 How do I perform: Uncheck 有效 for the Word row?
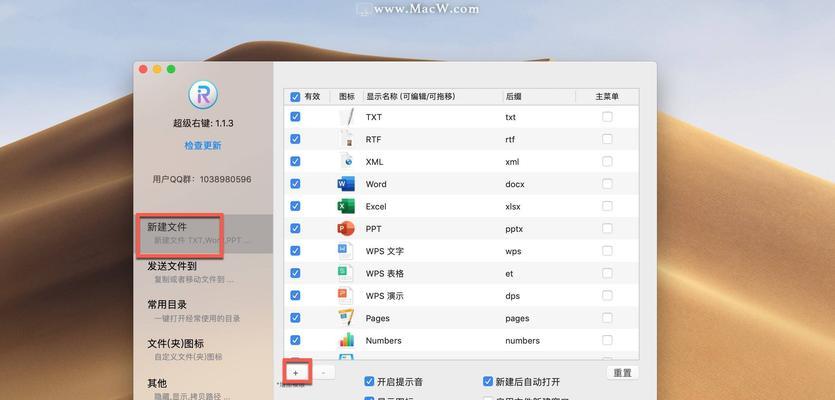click(295, 184)
